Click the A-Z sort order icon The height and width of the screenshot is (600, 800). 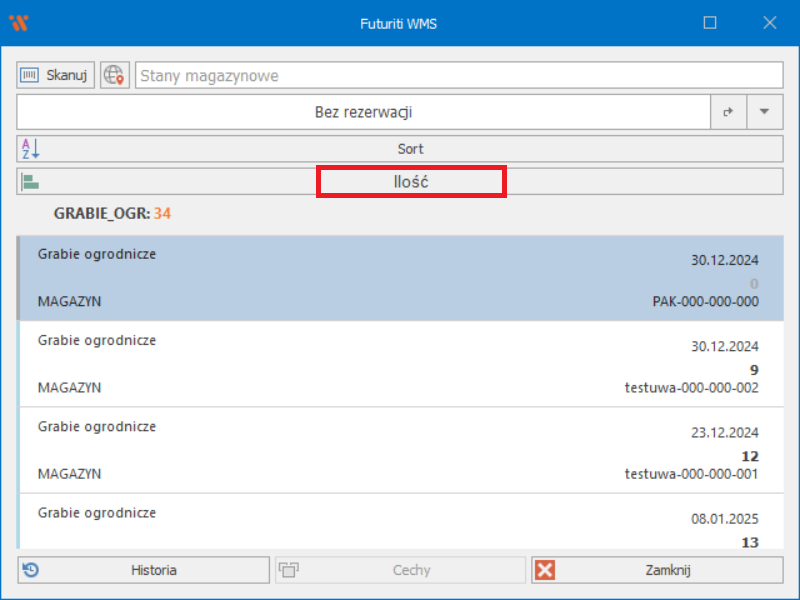[29, 149]
